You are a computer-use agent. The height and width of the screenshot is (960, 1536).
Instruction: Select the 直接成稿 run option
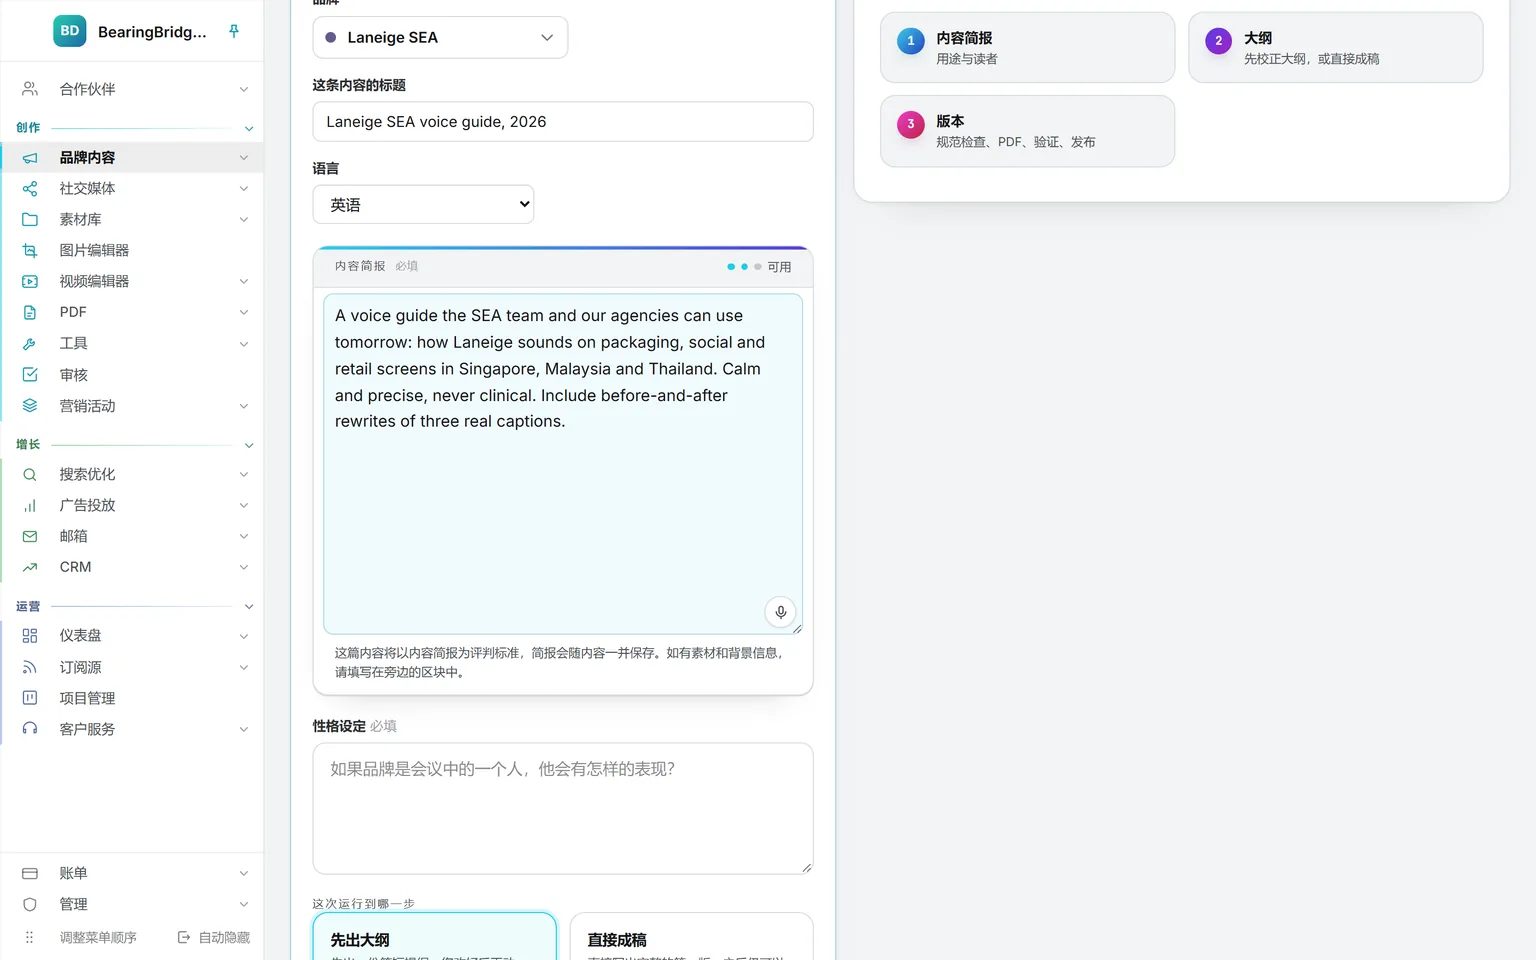(x=691, y=937)
